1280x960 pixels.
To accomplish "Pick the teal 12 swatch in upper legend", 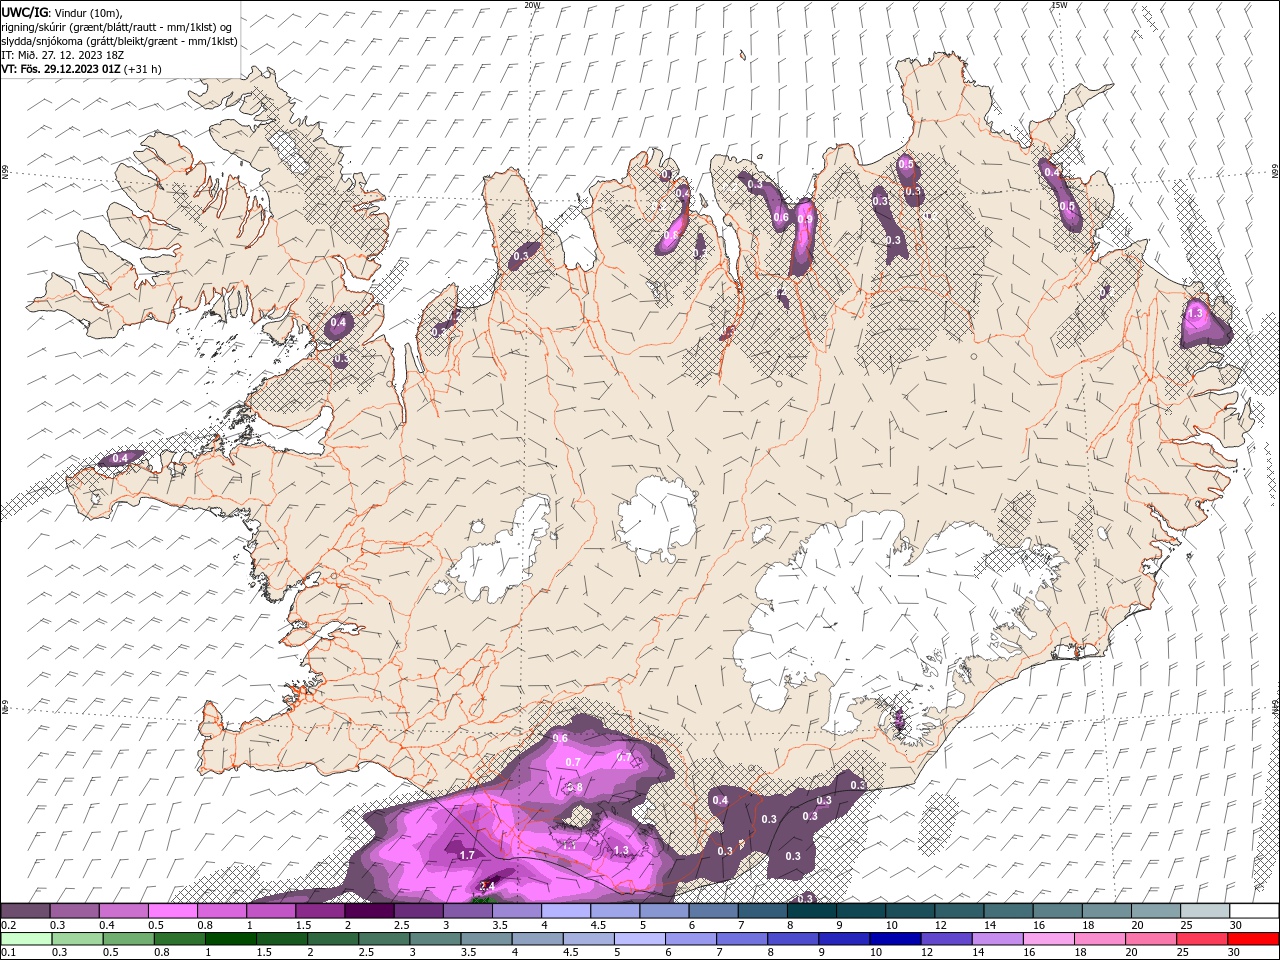I will click(960, 911).
